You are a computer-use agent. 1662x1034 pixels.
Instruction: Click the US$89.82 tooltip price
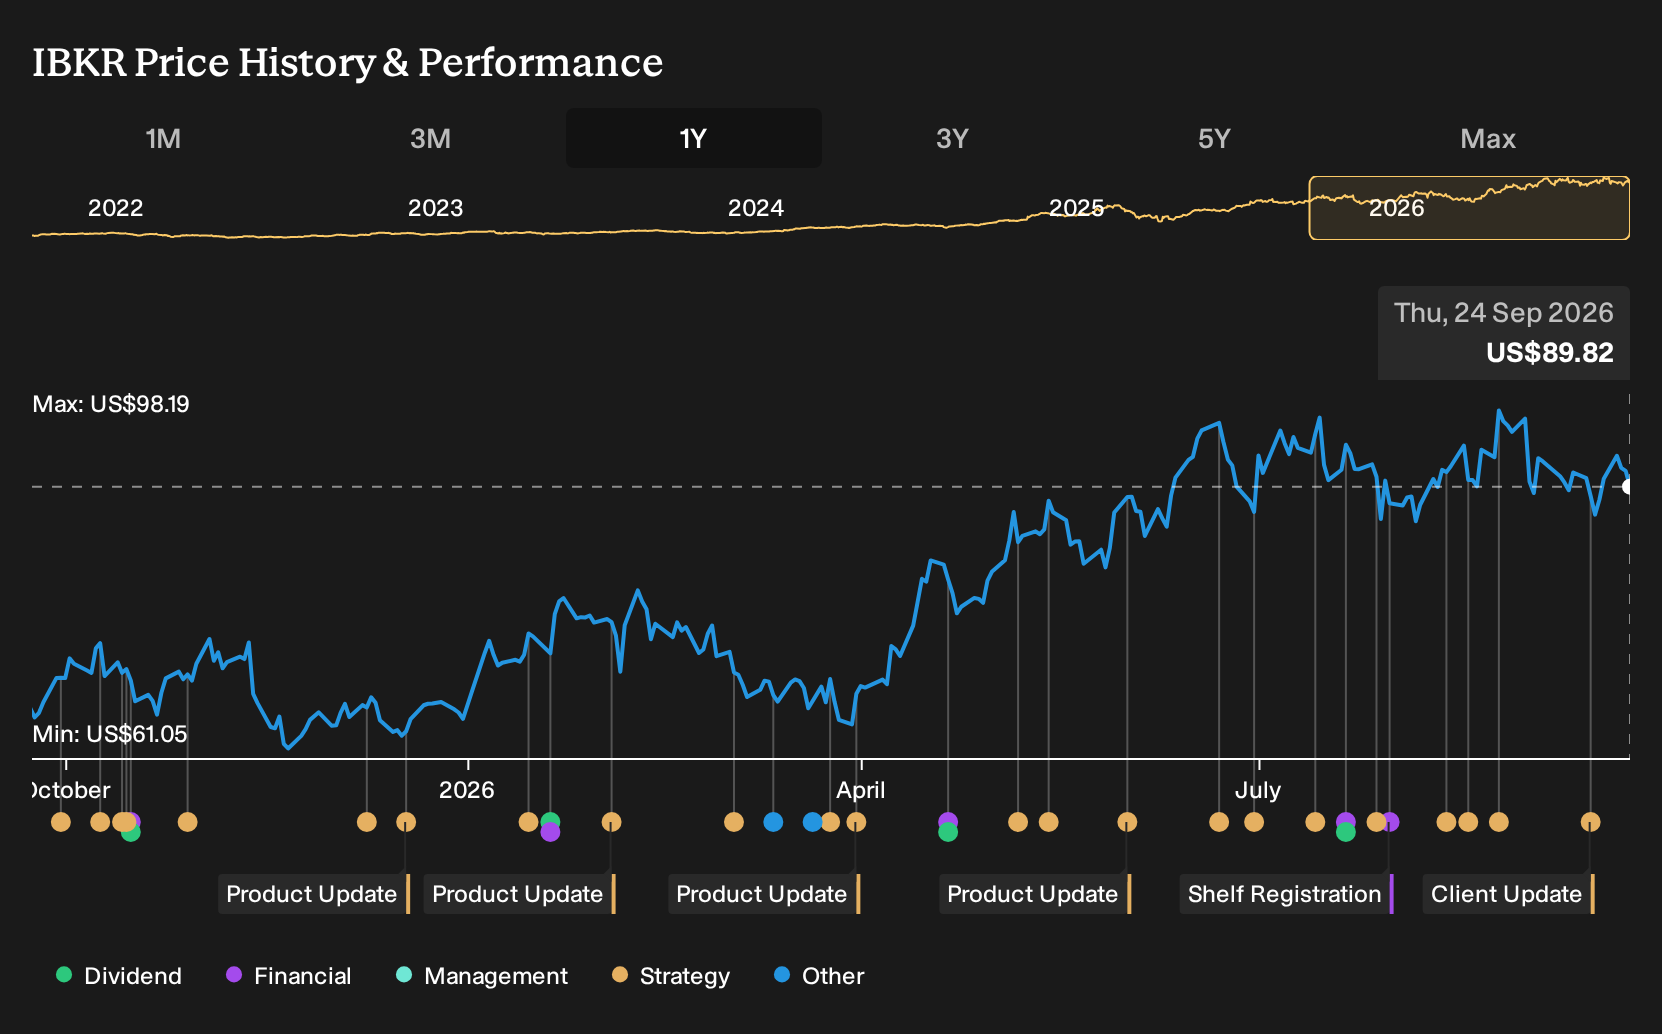tap(1550, 353)
